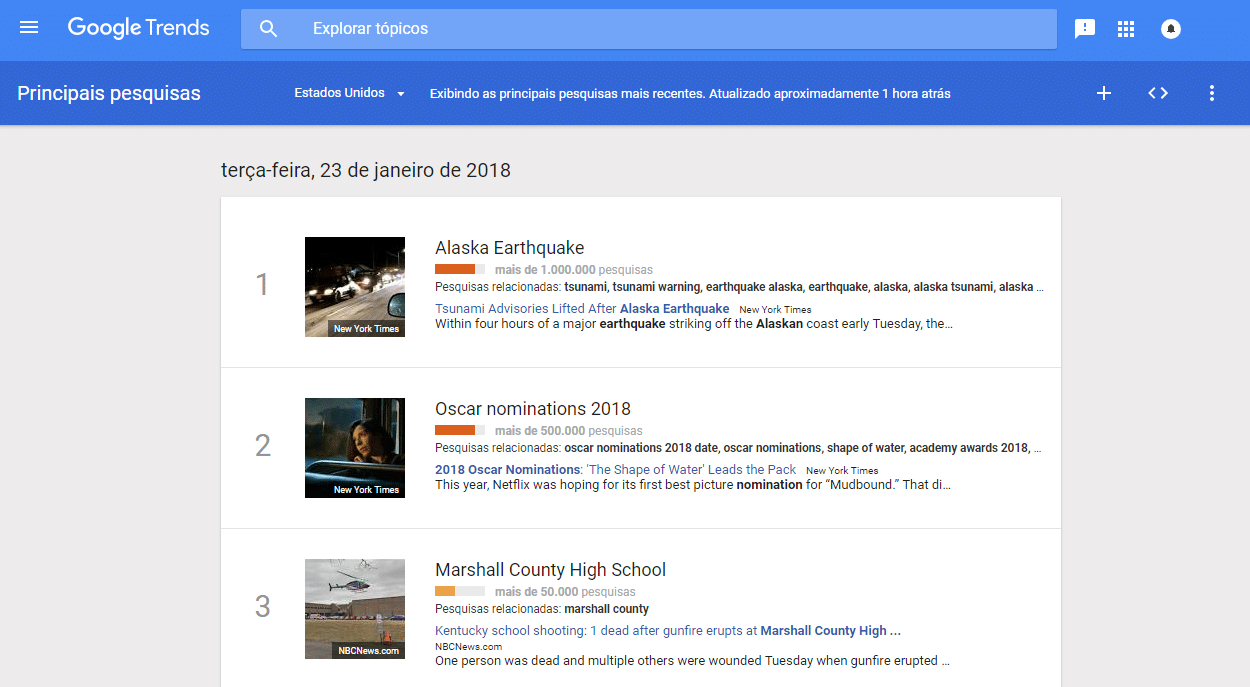Open the account notifications avatar

[1171, 29]
